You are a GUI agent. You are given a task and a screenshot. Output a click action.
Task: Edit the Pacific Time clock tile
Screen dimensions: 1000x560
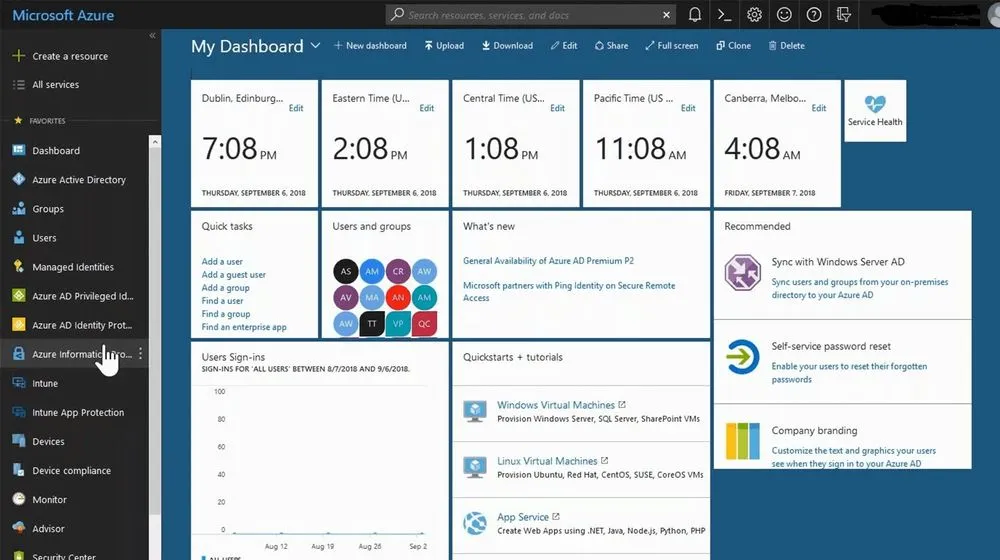coord(688,108)
